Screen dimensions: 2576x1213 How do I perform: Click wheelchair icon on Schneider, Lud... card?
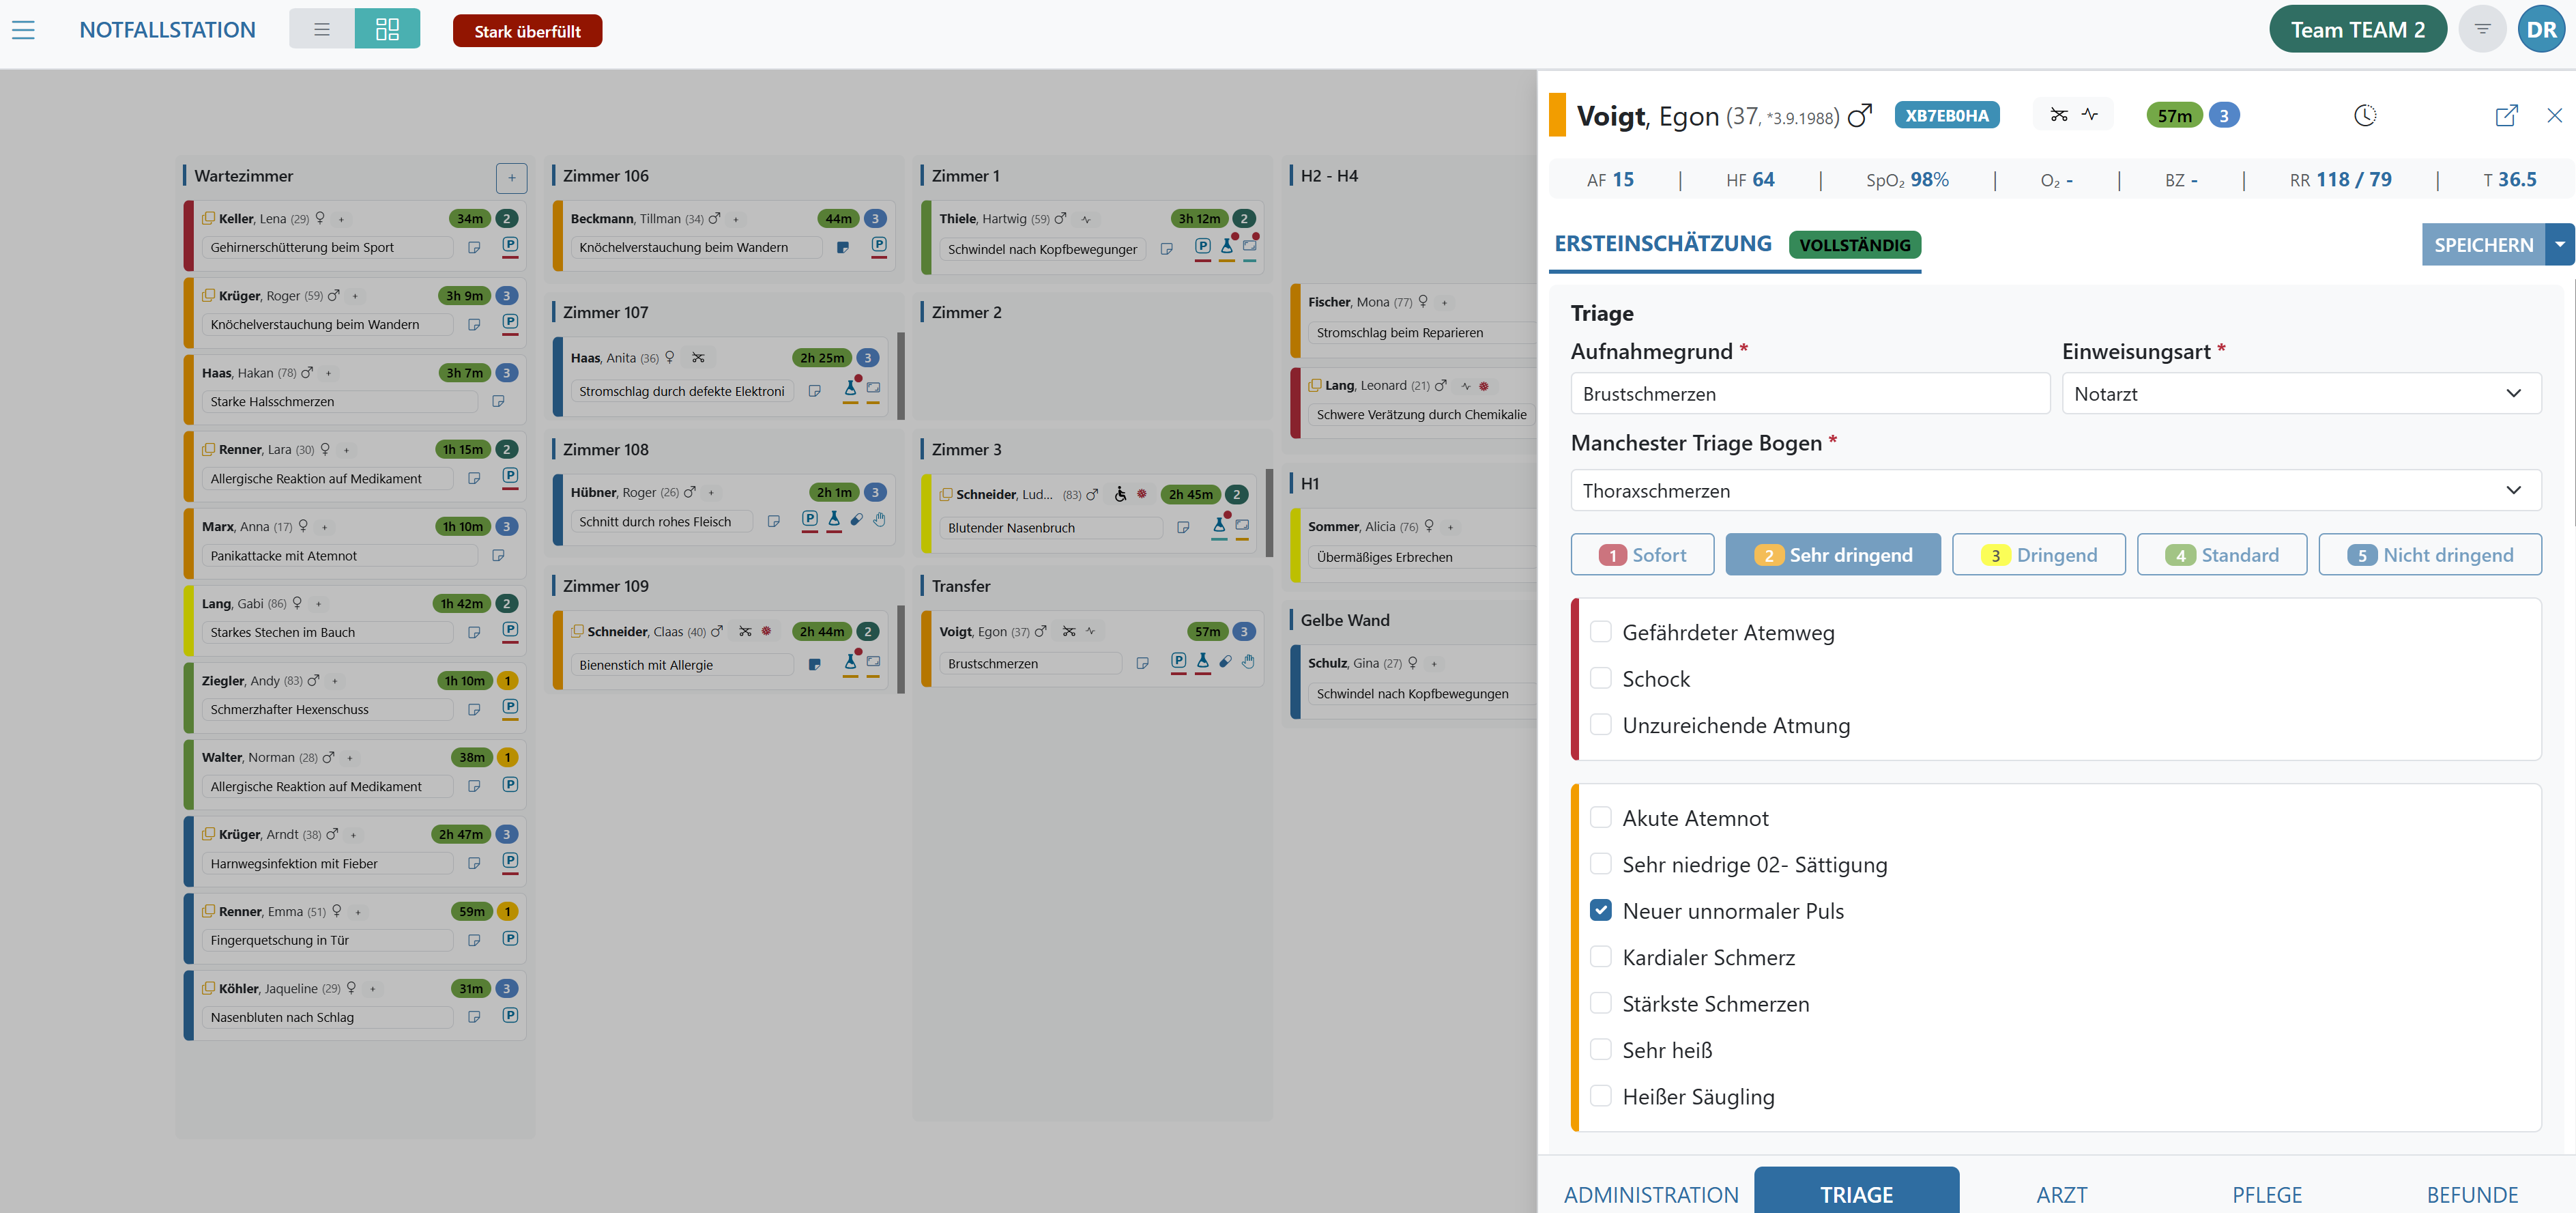[1120, 494]
